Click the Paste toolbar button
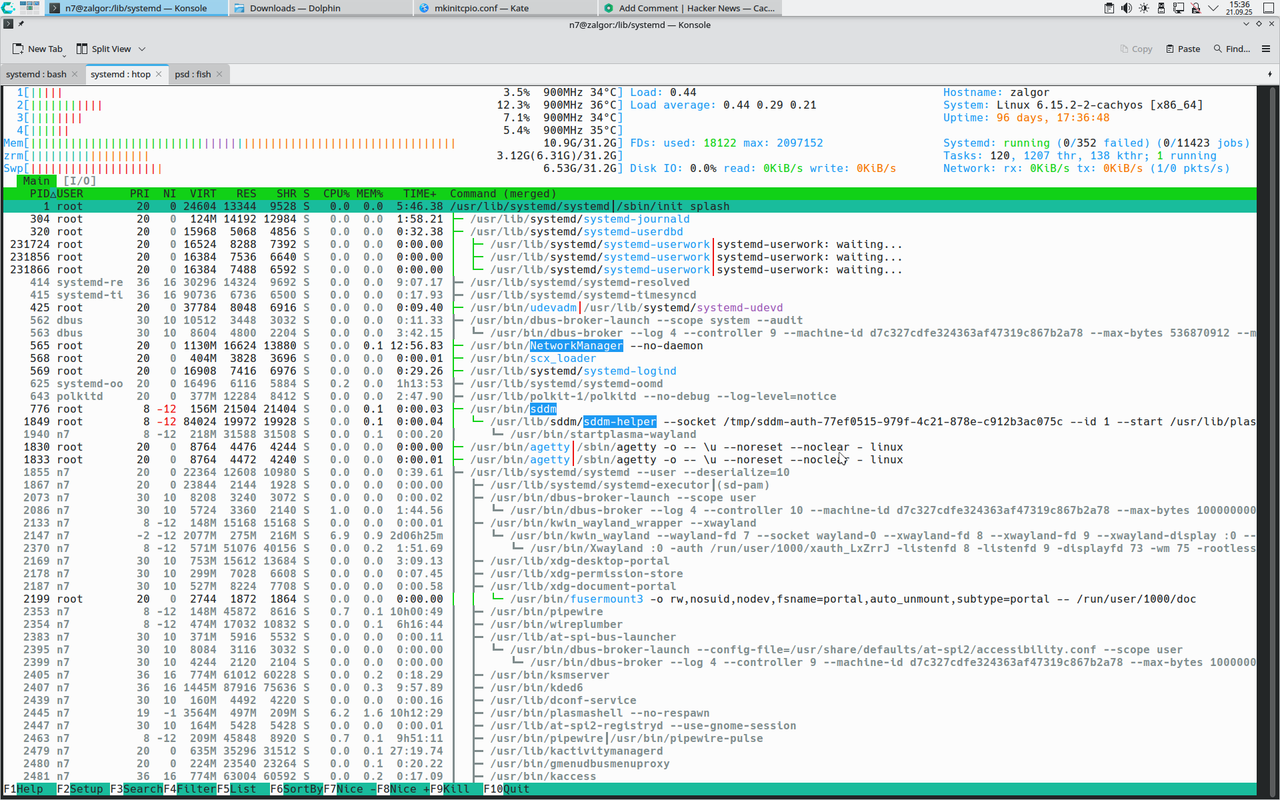The image size is (1280, 800). click(x=1181, y=48)
